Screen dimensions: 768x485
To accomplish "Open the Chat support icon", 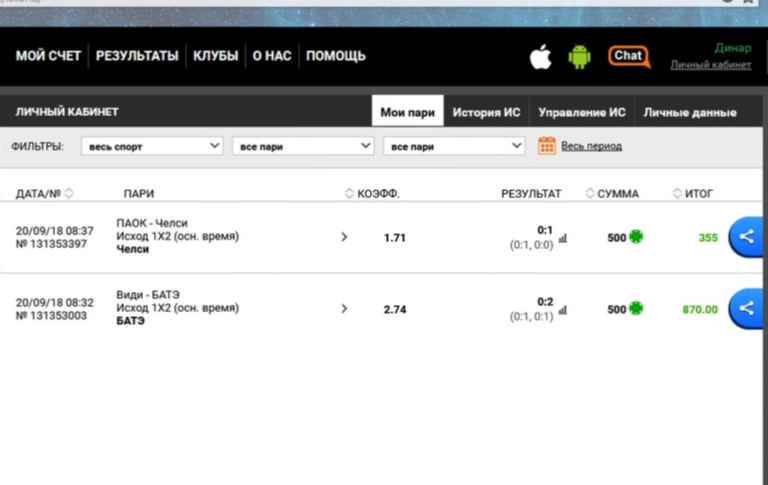I will (629, 57).
